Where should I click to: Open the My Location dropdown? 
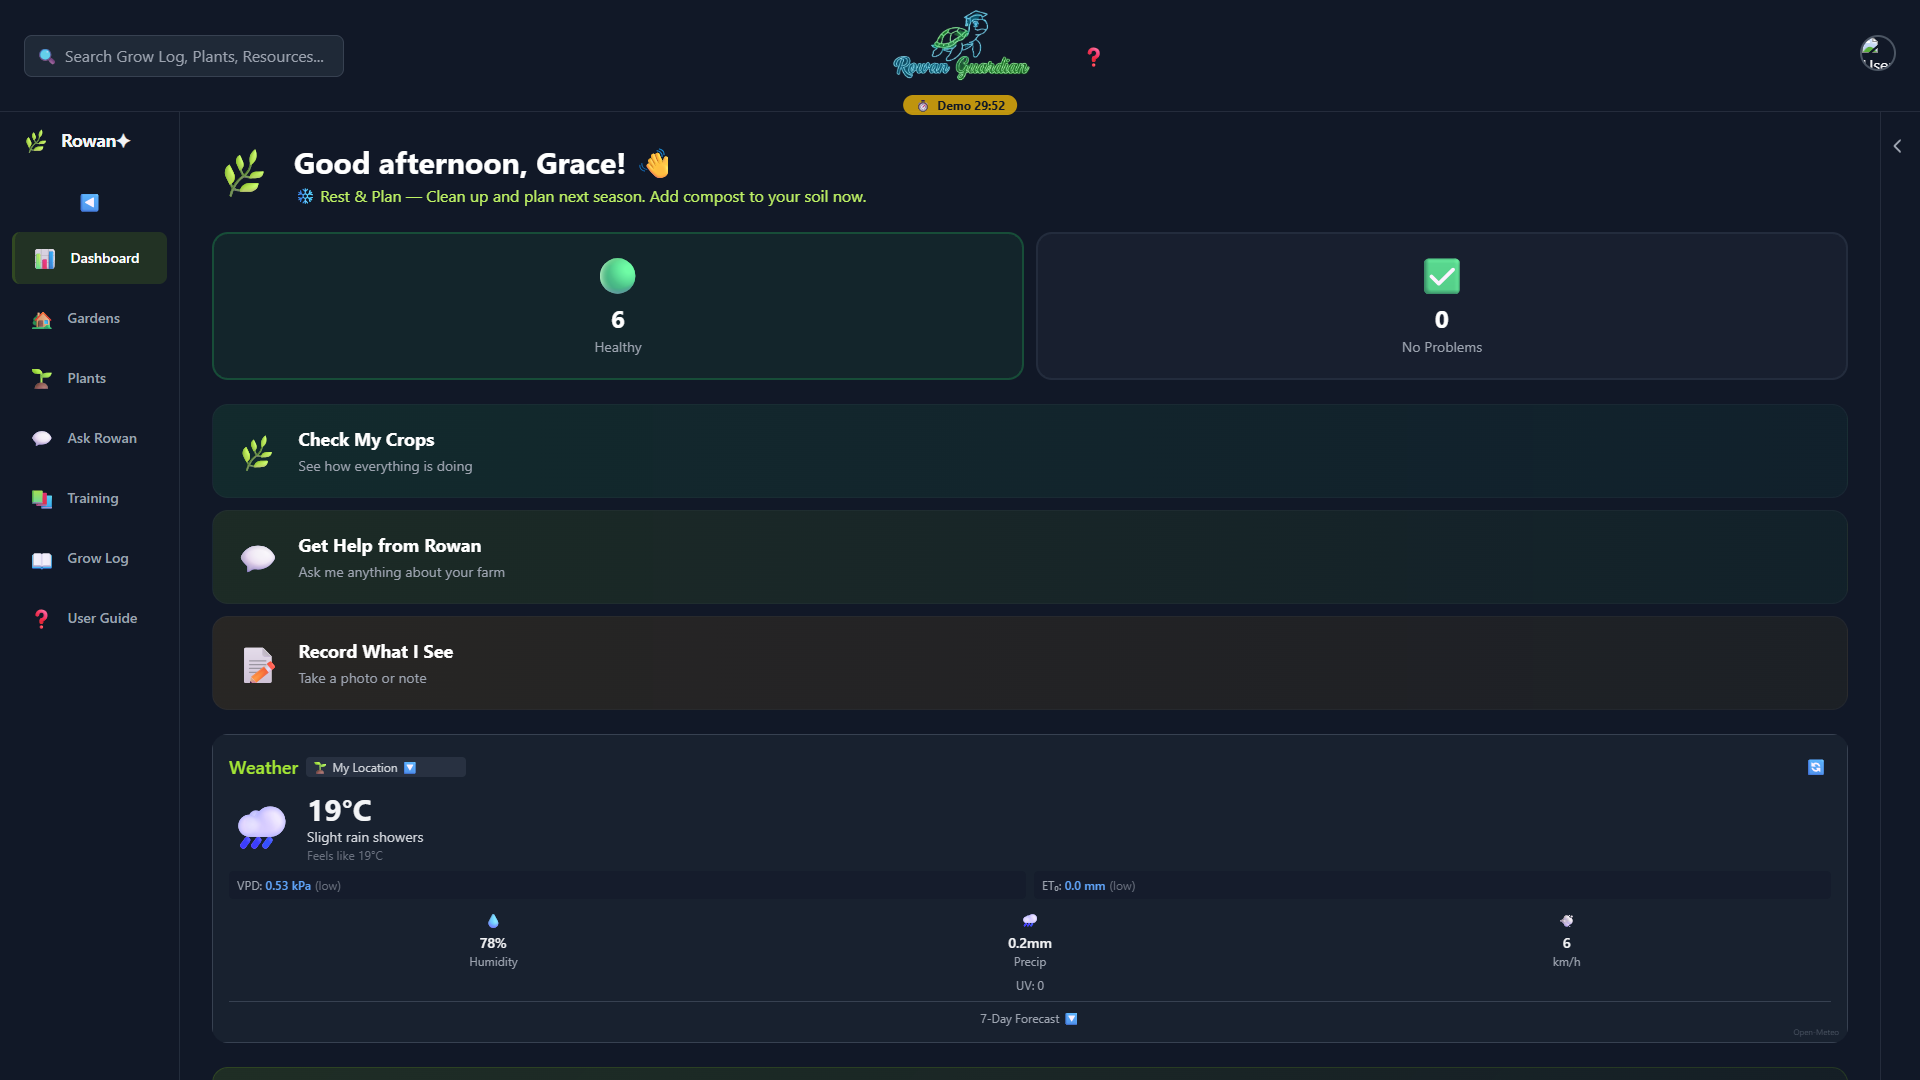[385, 768]
